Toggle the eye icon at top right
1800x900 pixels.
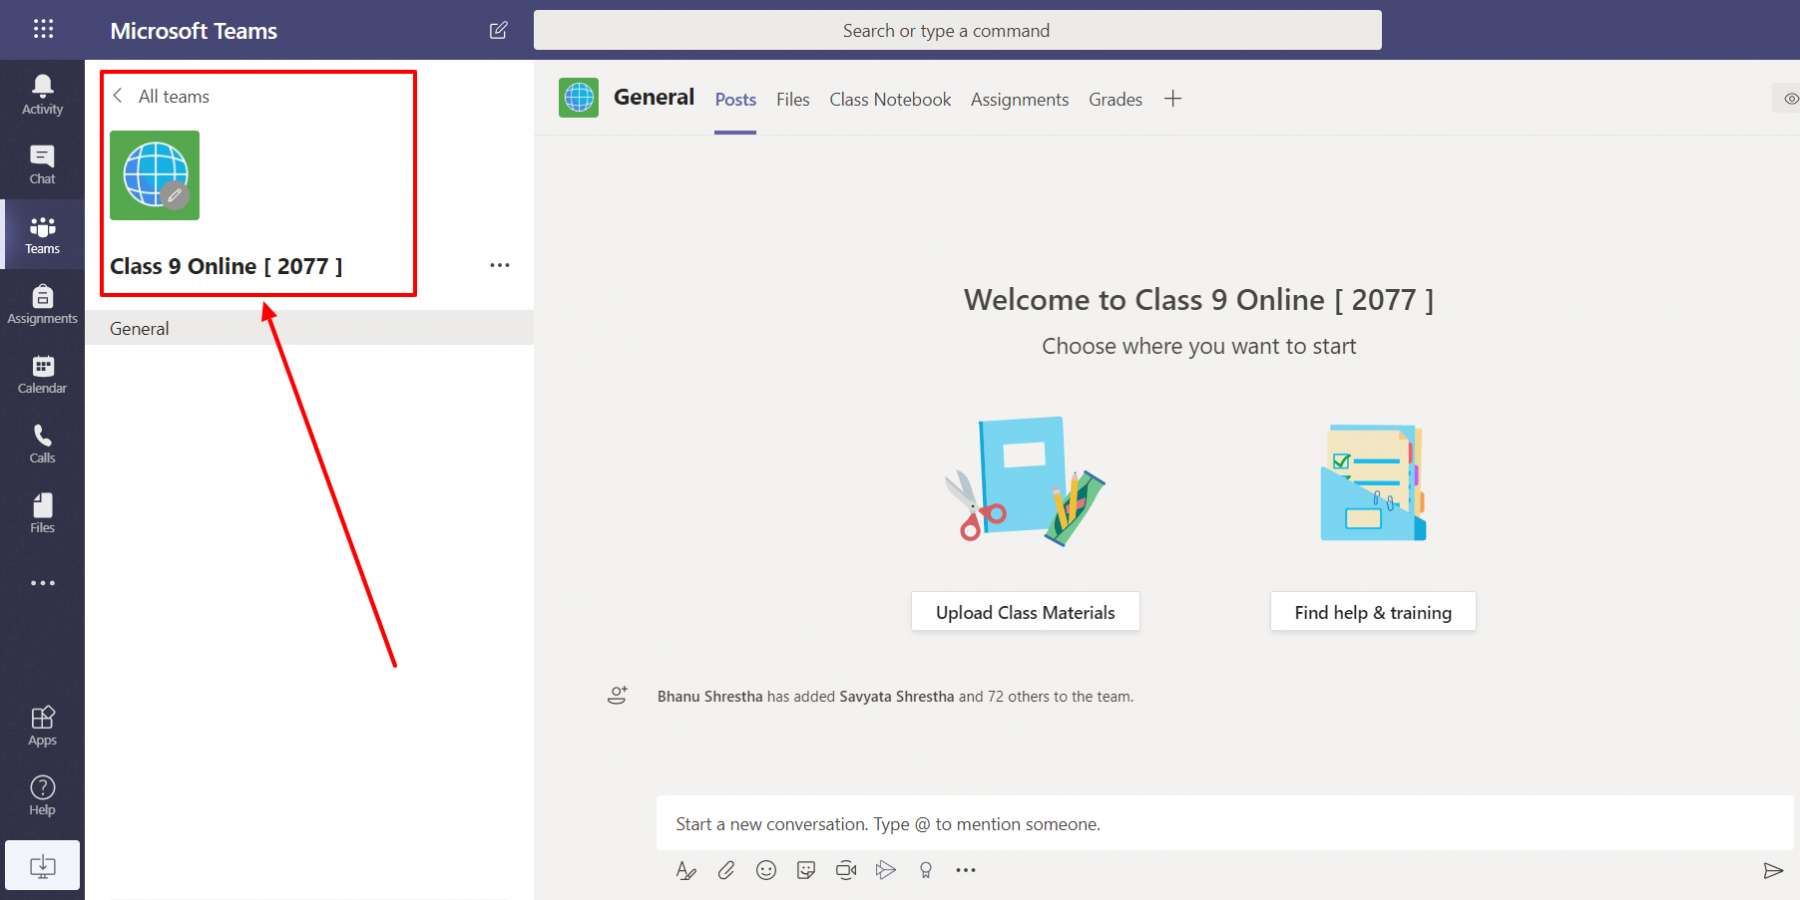[x=1790, y=98]
